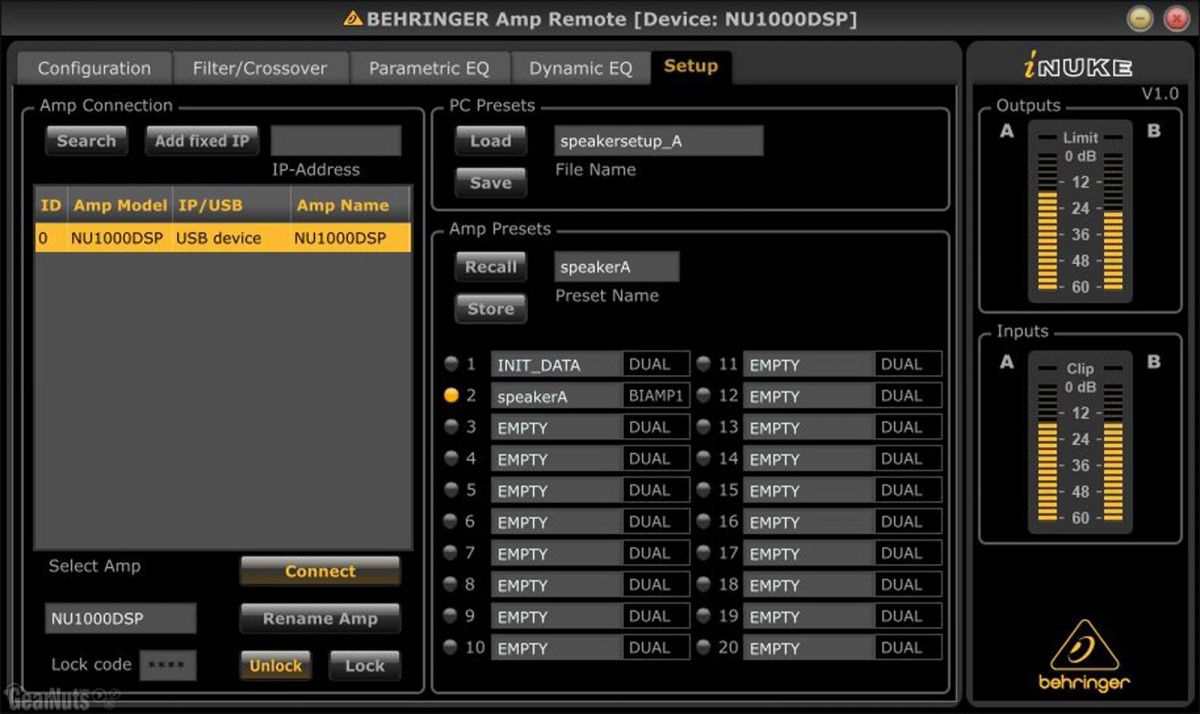Choose preset slot 10 radio button
1200x714 pixels.
451,647
